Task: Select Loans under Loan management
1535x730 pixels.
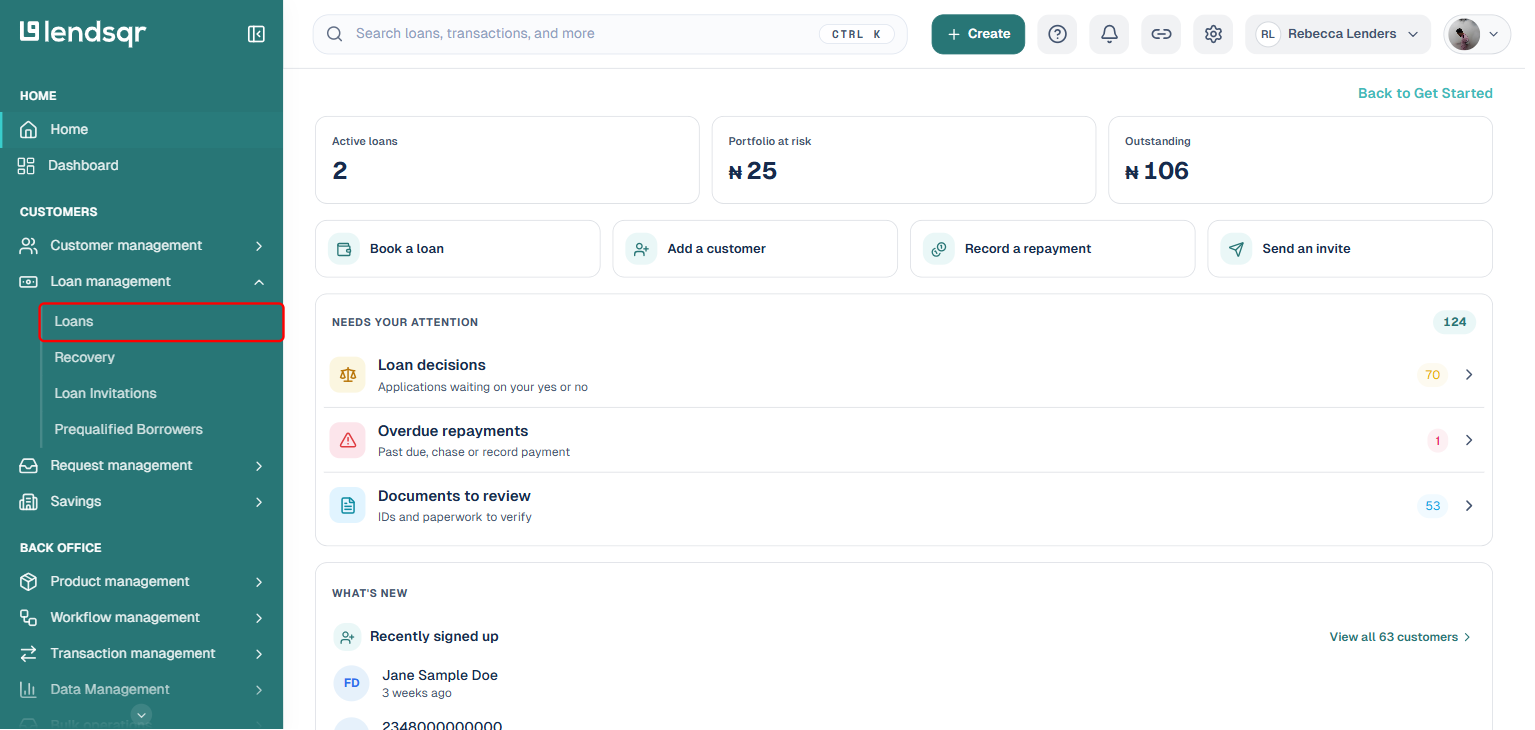Action: point(162,322)
